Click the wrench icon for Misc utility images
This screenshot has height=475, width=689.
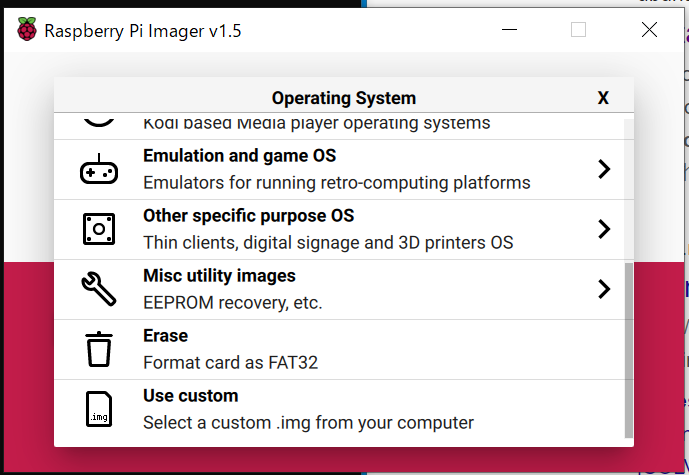99,289
